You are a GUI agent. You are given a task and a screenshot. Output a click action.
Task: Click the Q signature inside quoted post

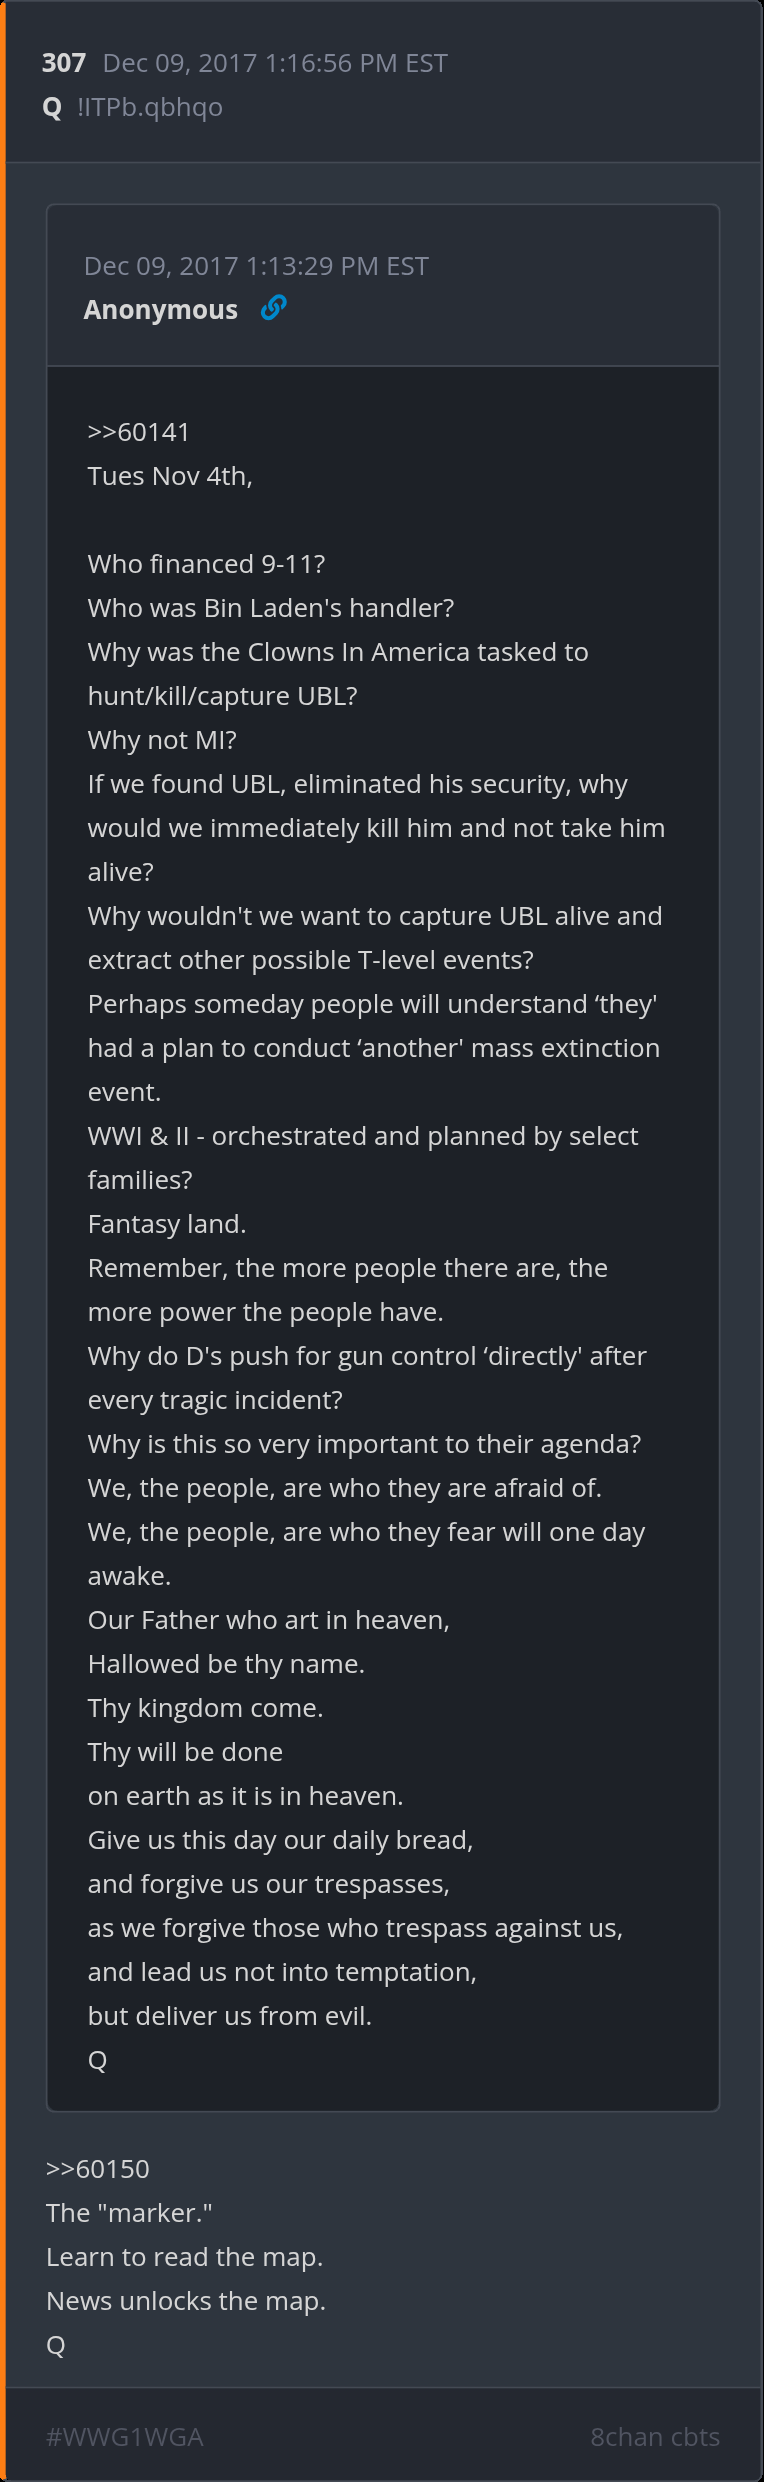click(x=98, y=2060)
